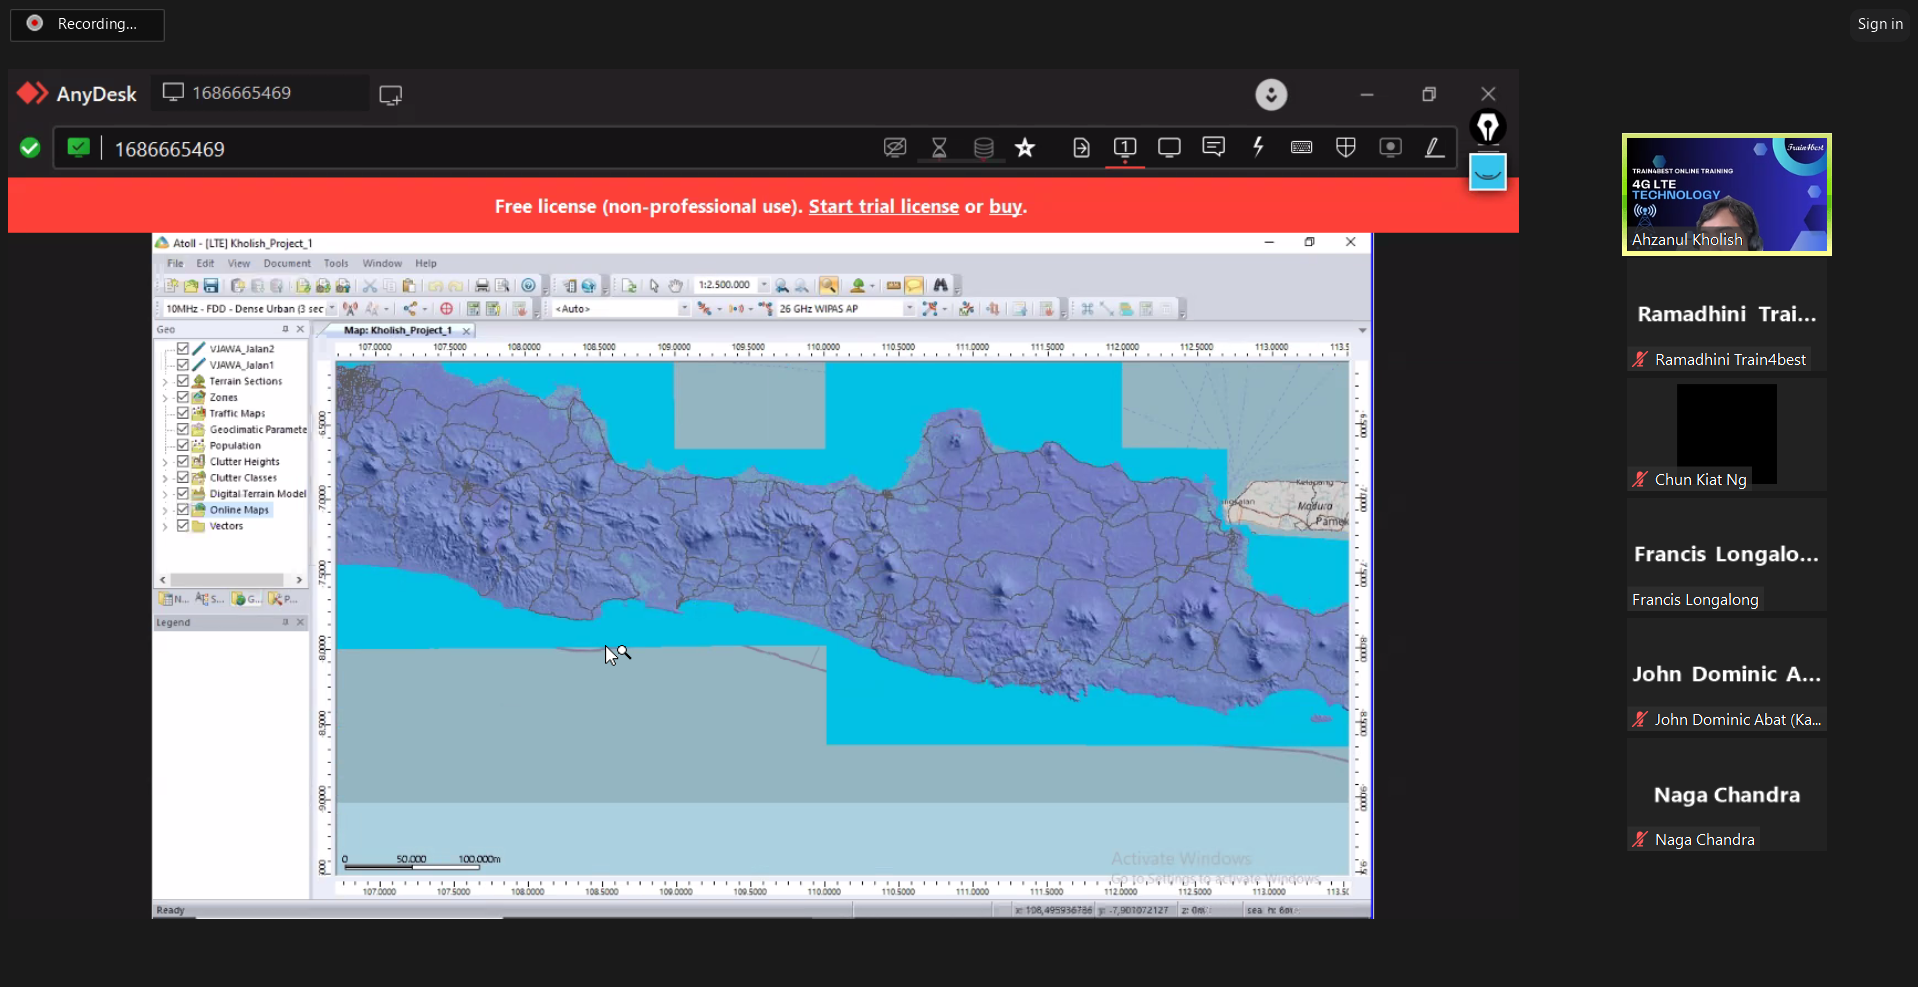Uncheck the Traffic Maps layer
This screenshot has height=987, width=1918.
click(182, 413)
